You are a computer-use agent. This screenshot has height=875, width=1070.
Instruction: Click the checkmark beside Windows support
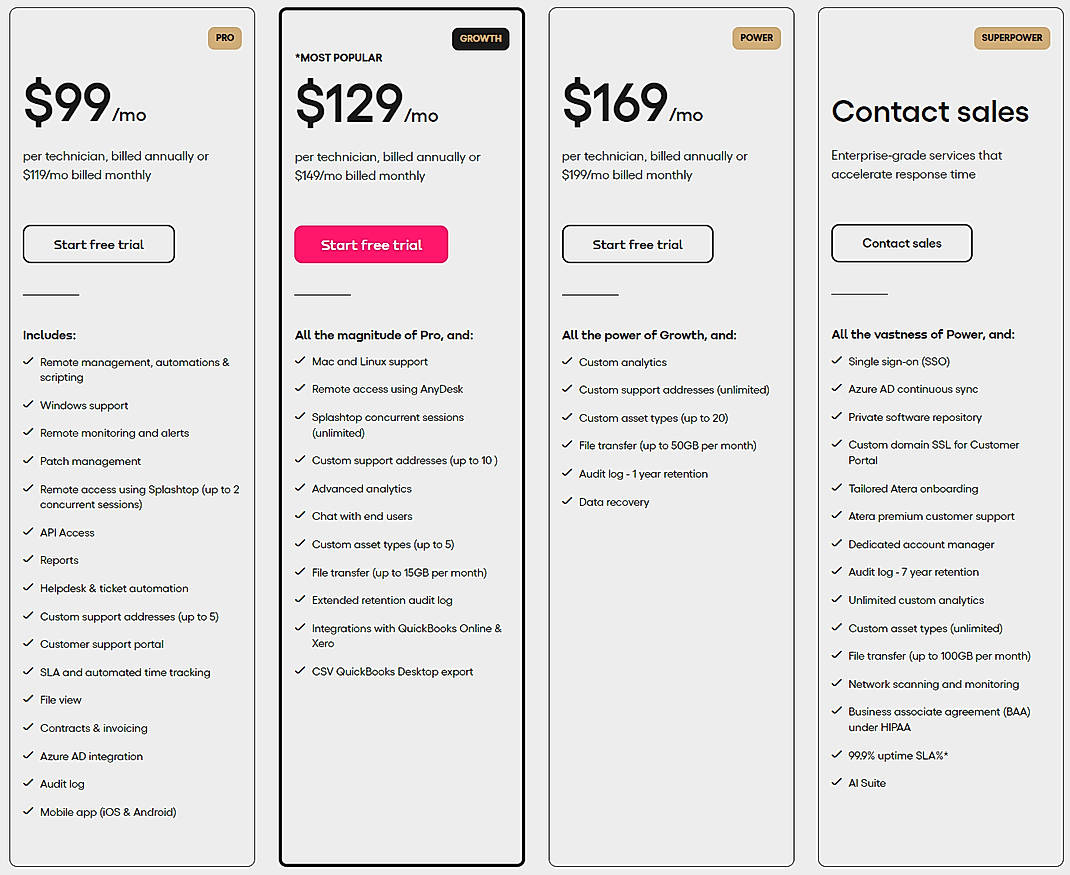point(28,405)
